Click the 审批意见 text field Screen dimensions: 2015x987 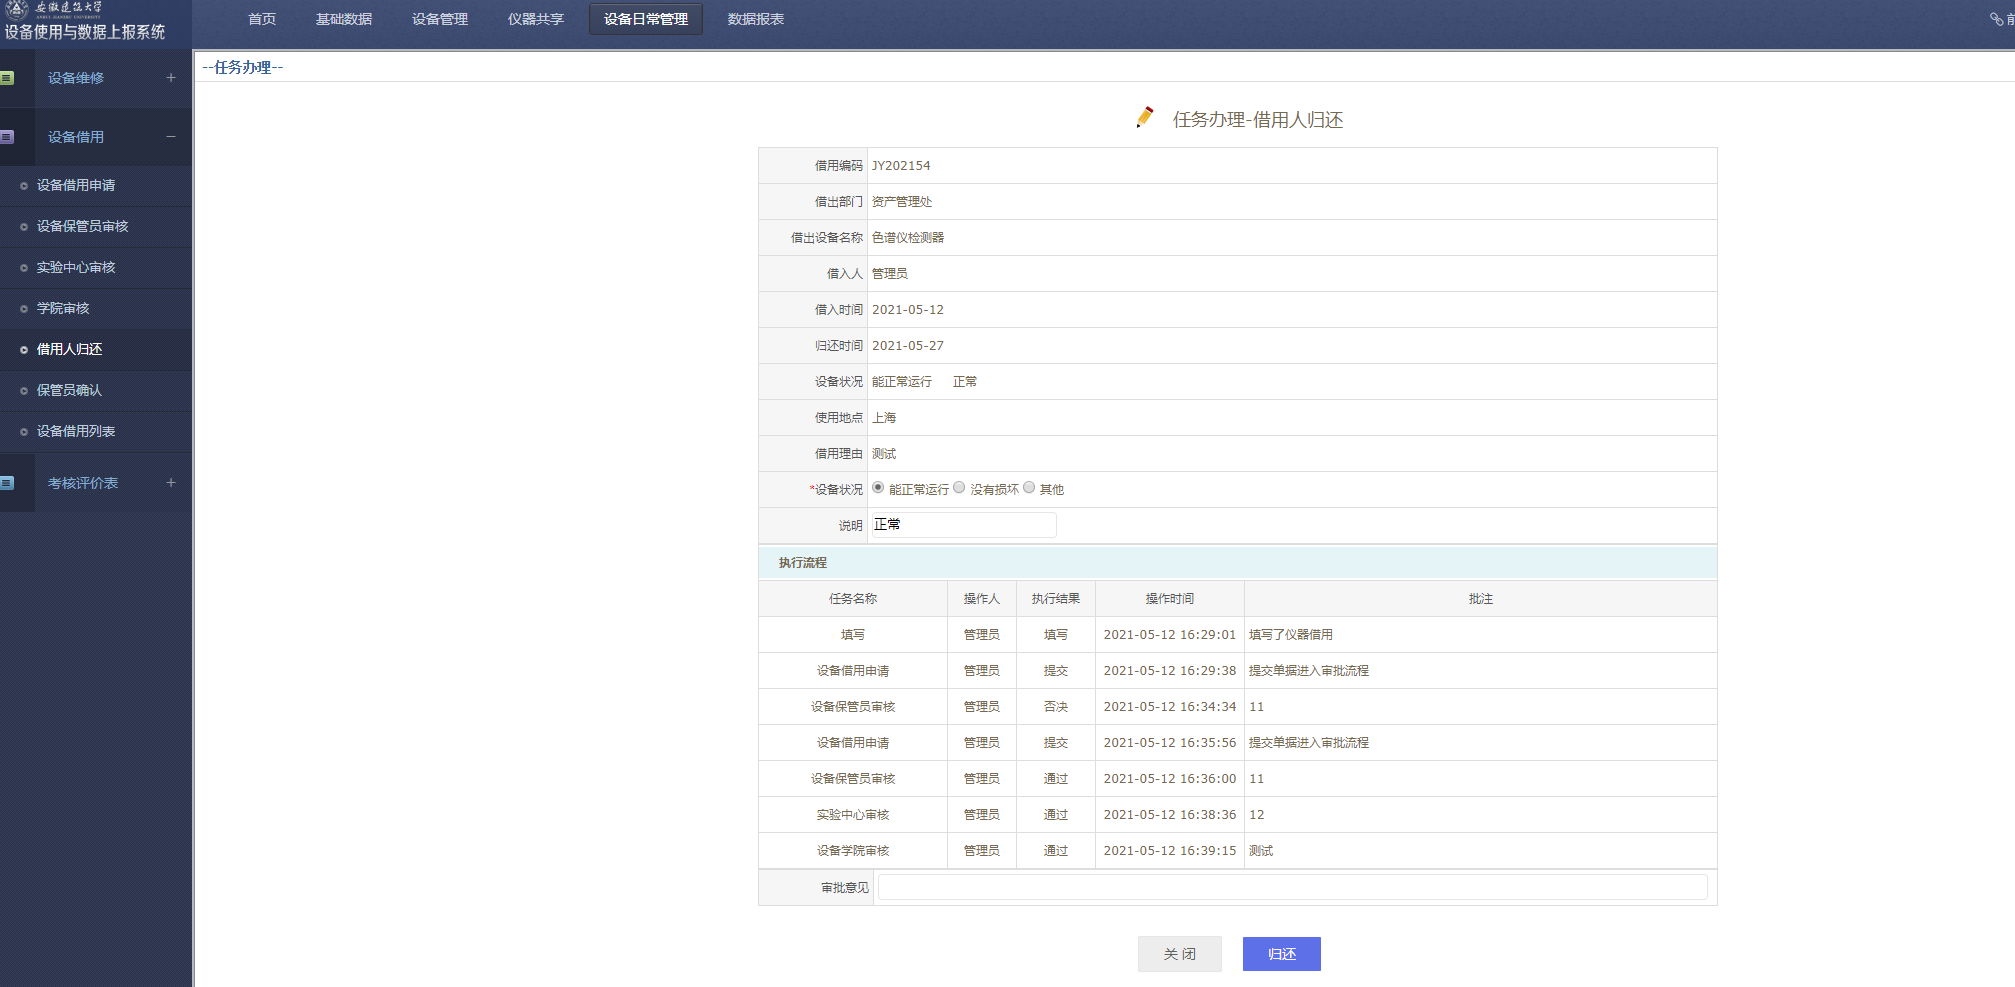pos(1292,887)
